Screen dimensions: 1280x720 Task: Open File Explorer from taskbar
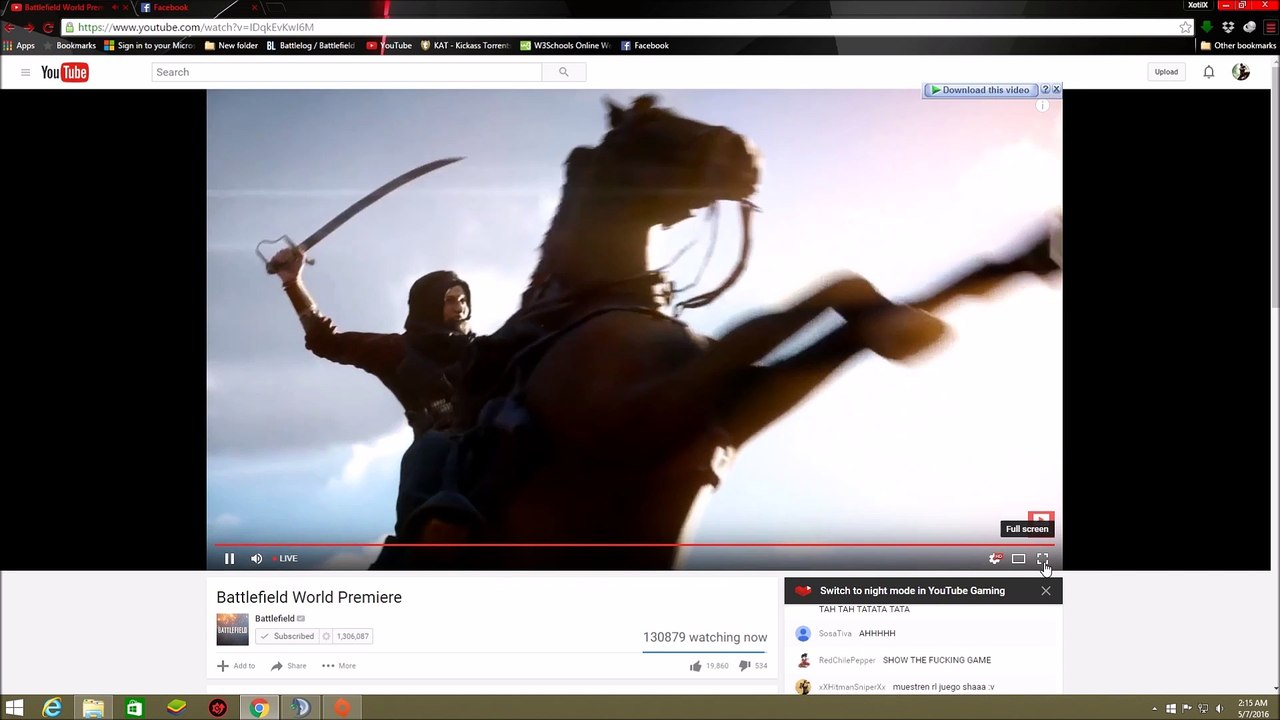coord(93,708)
